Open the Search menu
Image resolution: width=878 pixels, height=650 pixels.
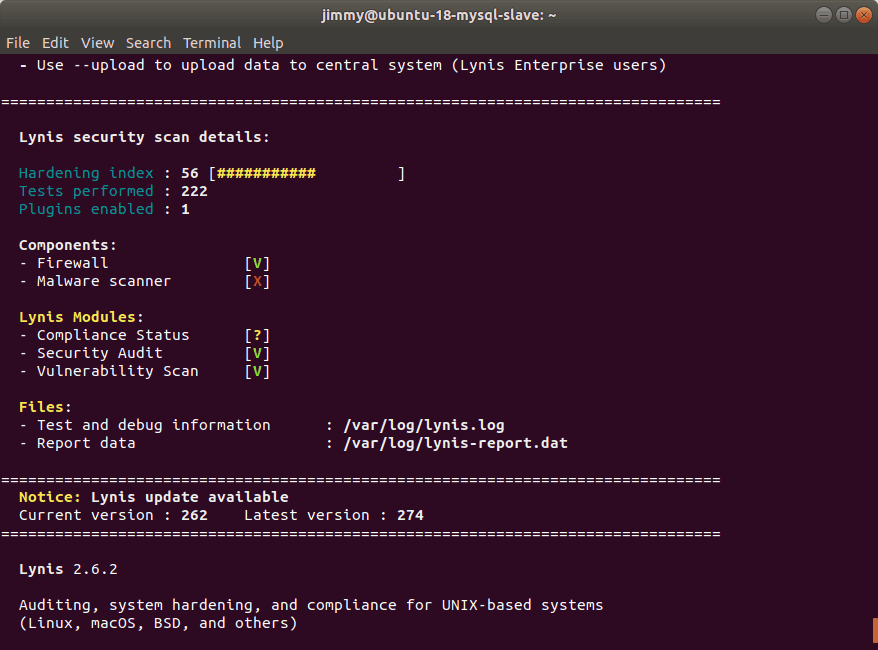point(148,43)
